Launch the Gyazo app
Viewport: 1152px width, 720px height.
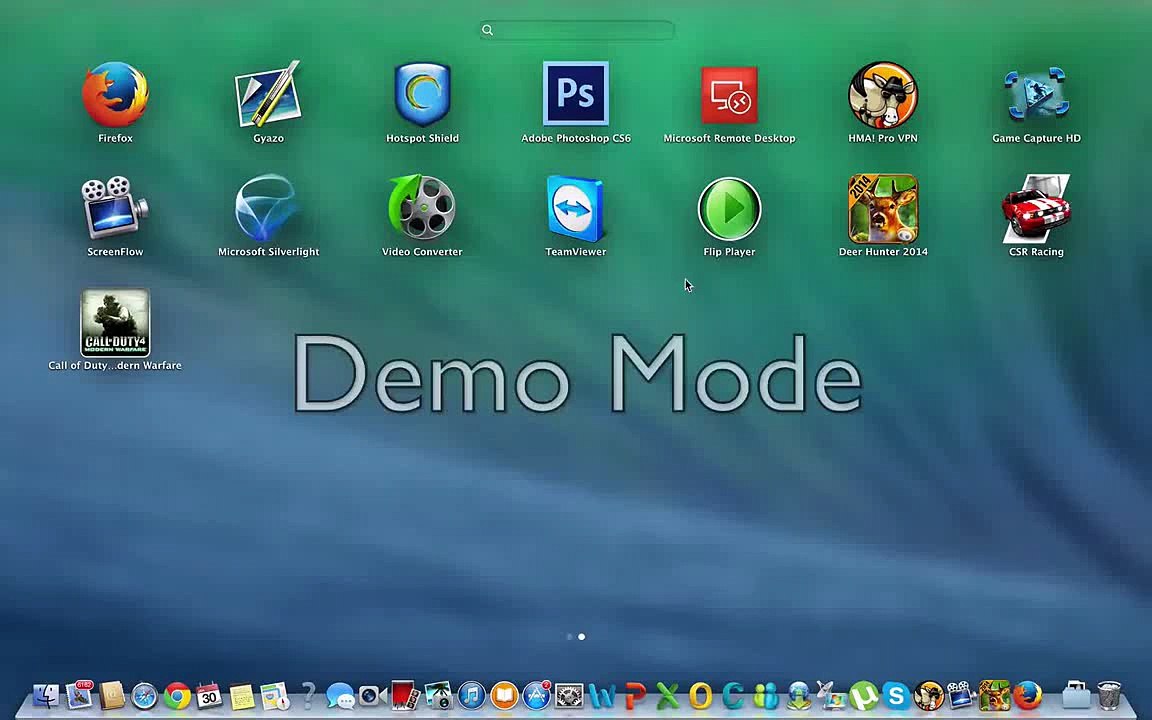coord(268,95)
